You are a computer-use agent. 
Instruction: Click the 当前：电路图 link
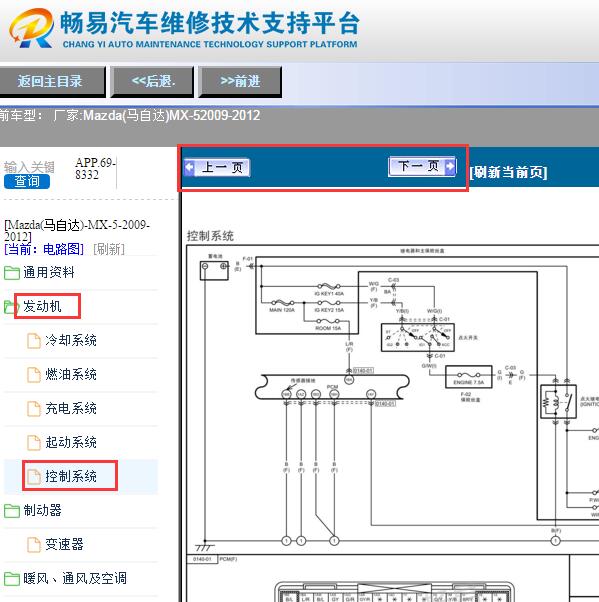click(44, 249)
